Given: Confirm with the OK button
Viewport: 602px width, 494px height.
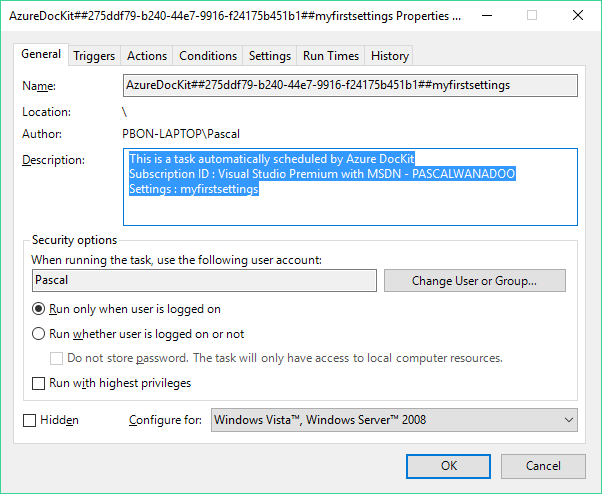Looking at the screenshot, I should tap(448, 466).
